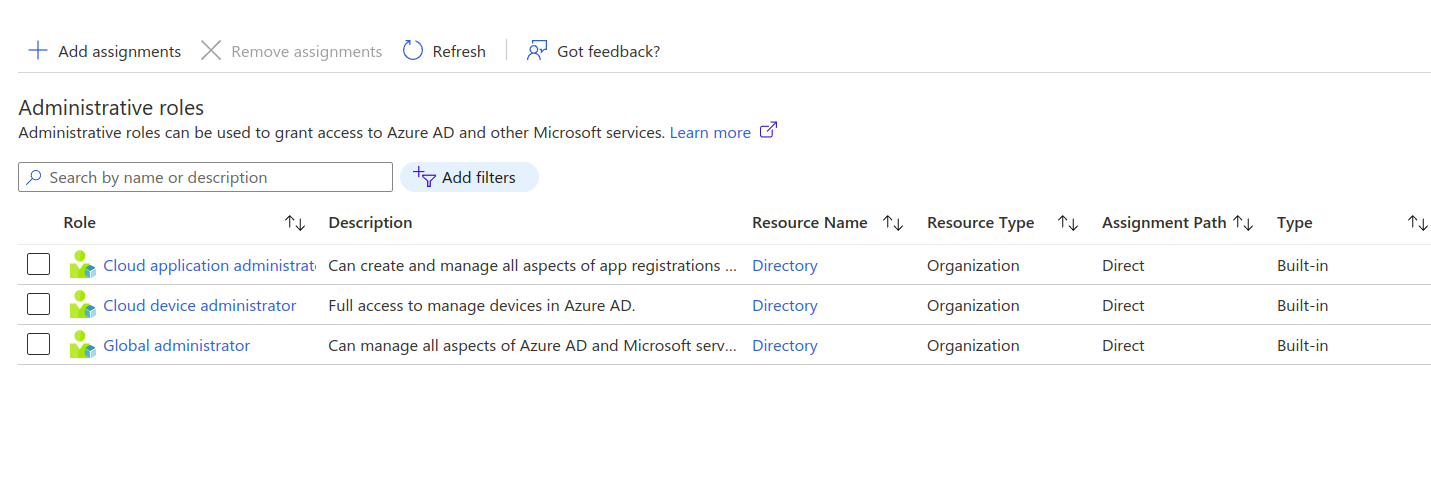Image resolution: width=1431 pixels, height=494 pixels.
Task: Click the Refresh circular arrow icon
Action: pyautogui.click(x=413, y=51)
